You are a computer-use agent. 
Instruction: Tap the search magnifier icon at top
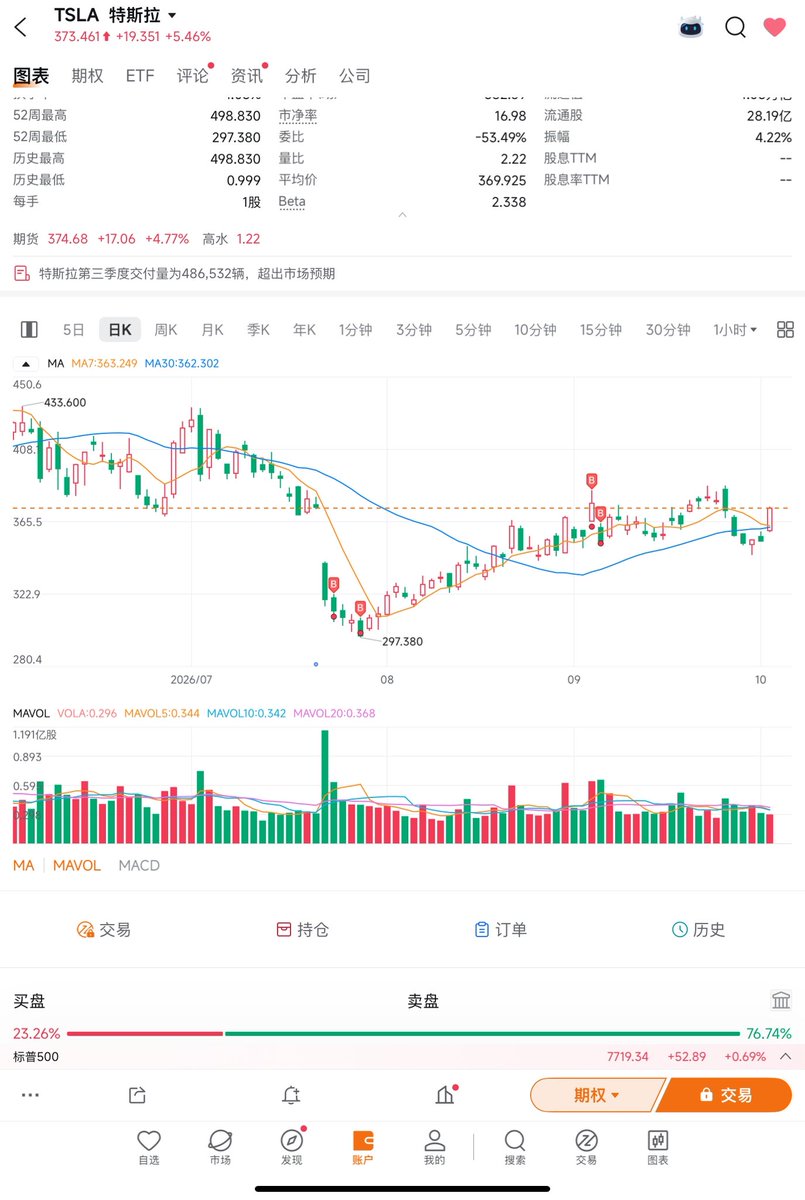(x=735, y=27)
